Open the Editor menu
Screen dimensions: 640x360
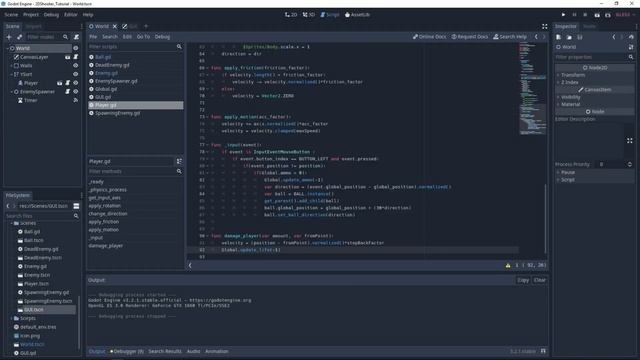[71, 15]
